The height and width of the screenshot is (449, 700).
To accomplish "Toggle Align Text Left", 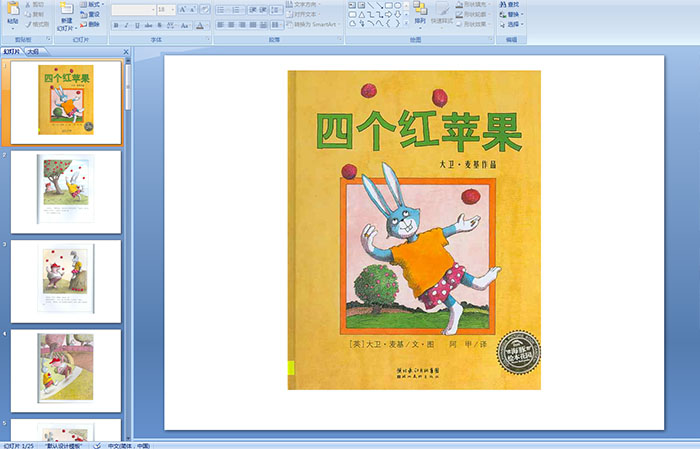I will (220, 25).
